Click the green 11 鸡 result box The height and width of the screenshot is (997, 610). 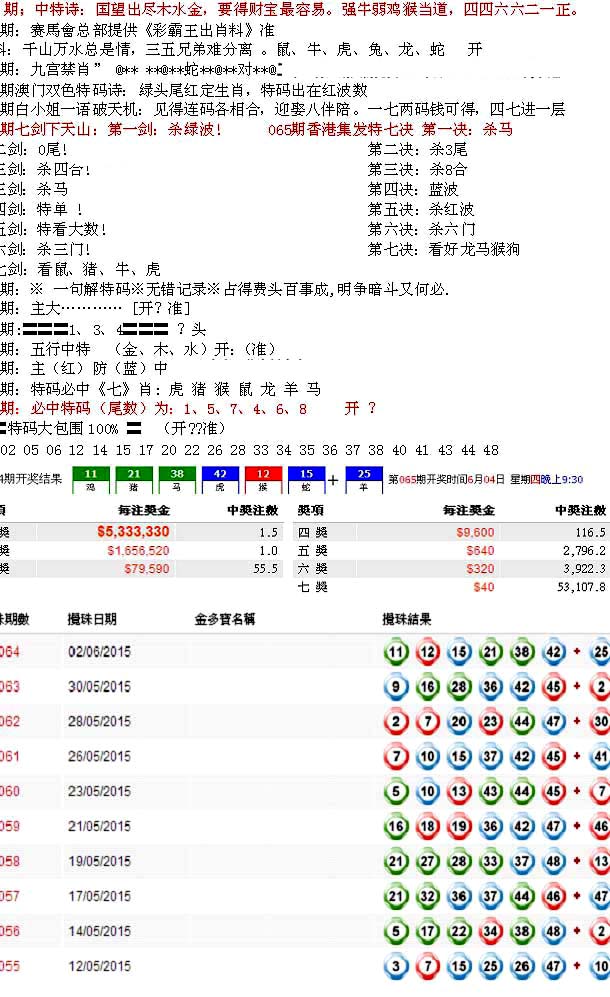coord(90,480)
